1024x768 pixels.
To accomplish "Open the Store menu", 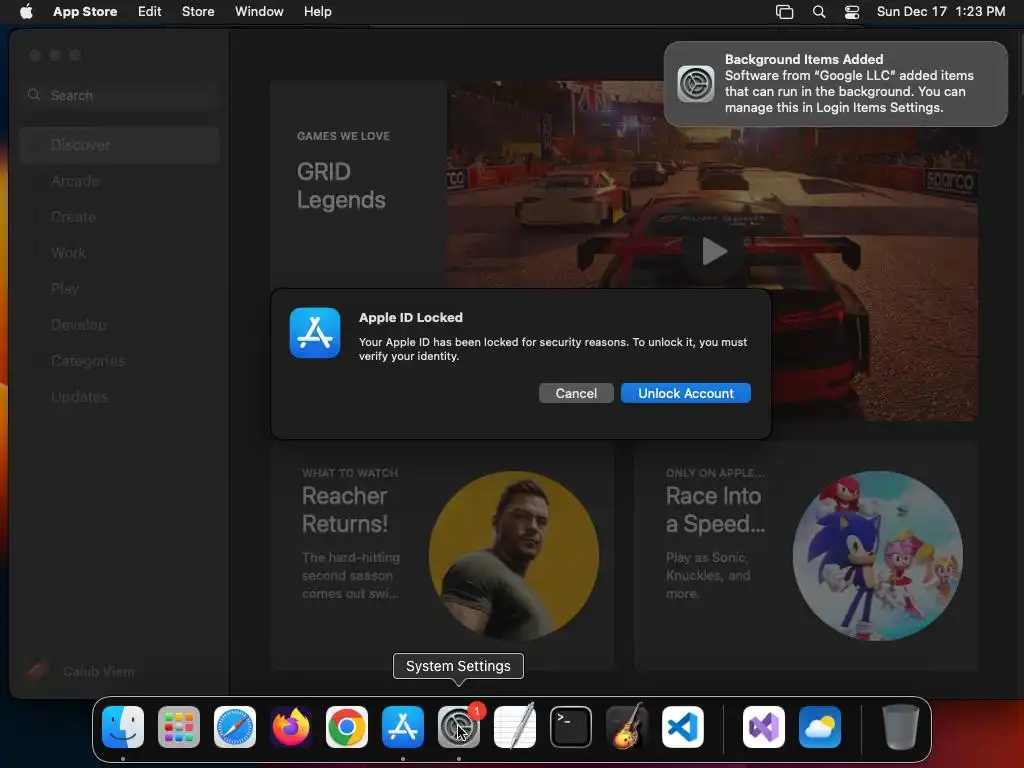I will [198, 11].
